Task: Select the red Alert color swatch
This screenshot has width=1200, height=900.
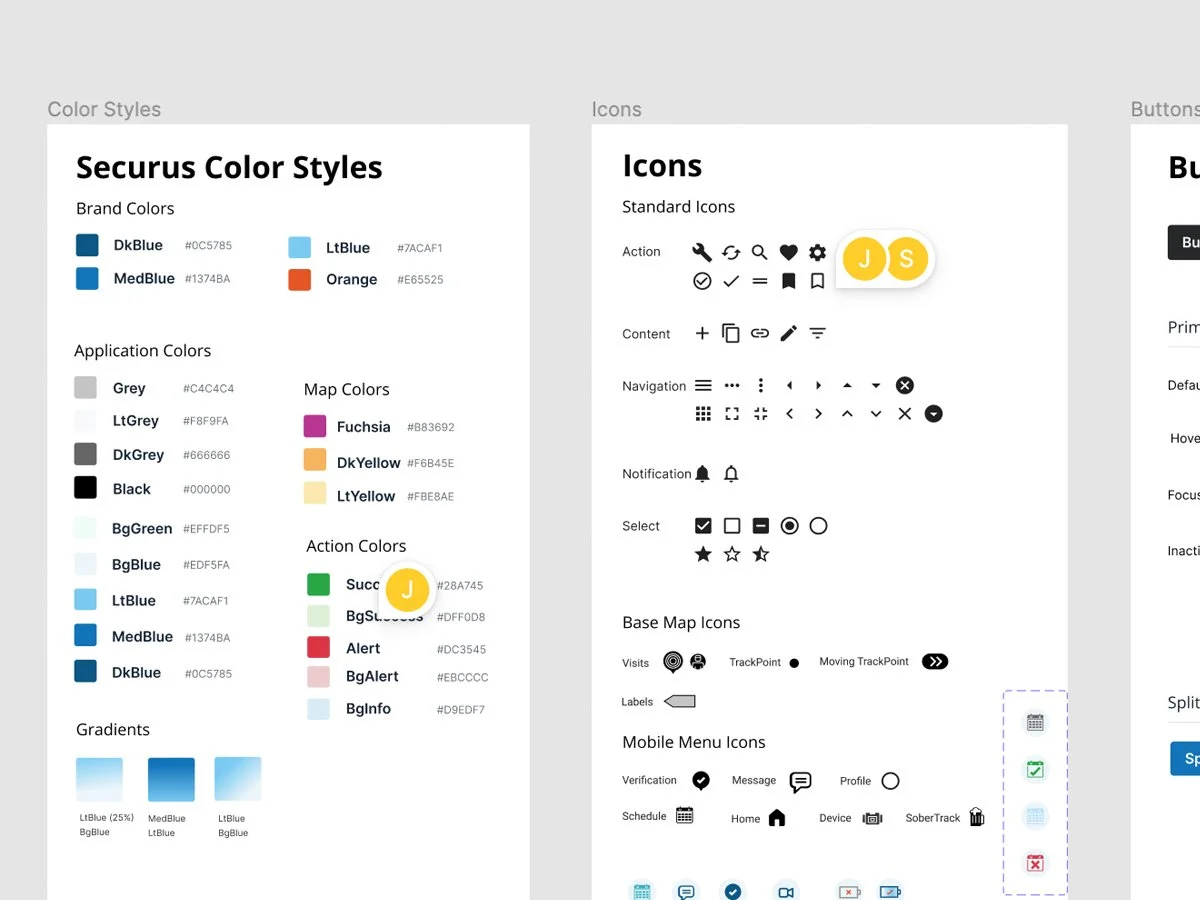Action: click(318, 647)
